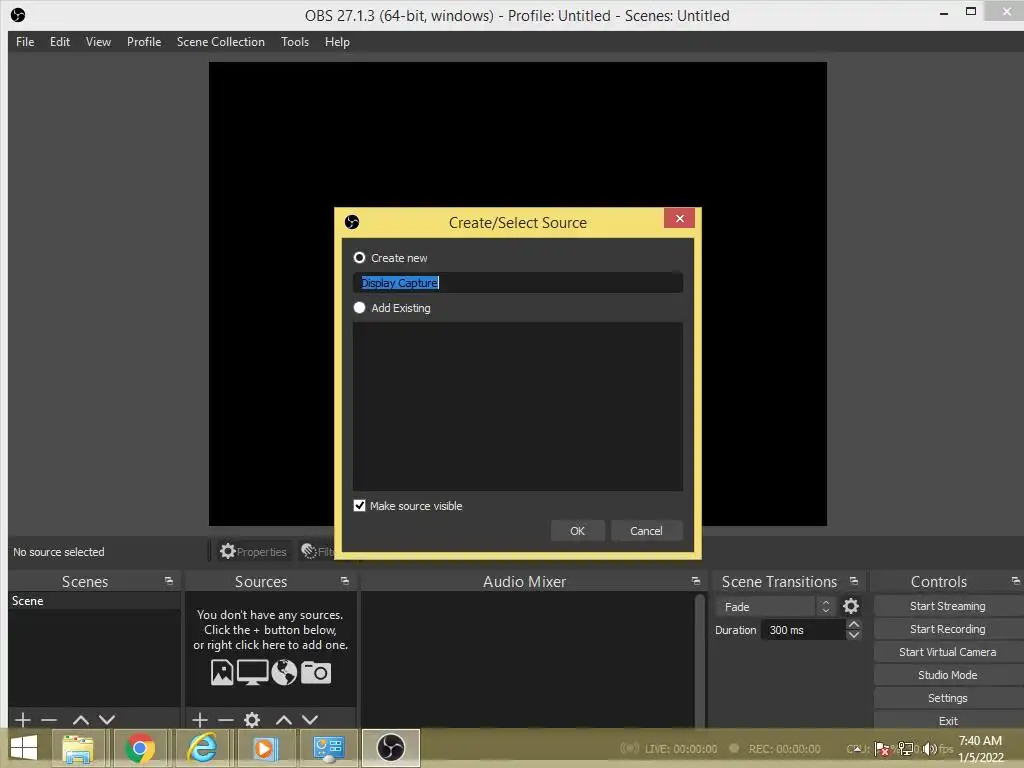The image size is (1024, 768).
Task: Undock the Scene Transitions panel
Action: click(x=854, y=581)
